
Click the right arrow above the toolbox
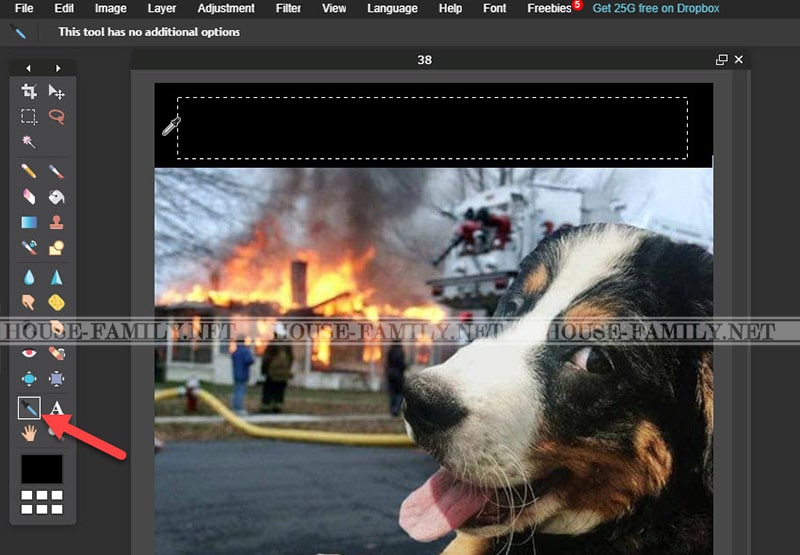pyautogui.click(x=58, y=68)
